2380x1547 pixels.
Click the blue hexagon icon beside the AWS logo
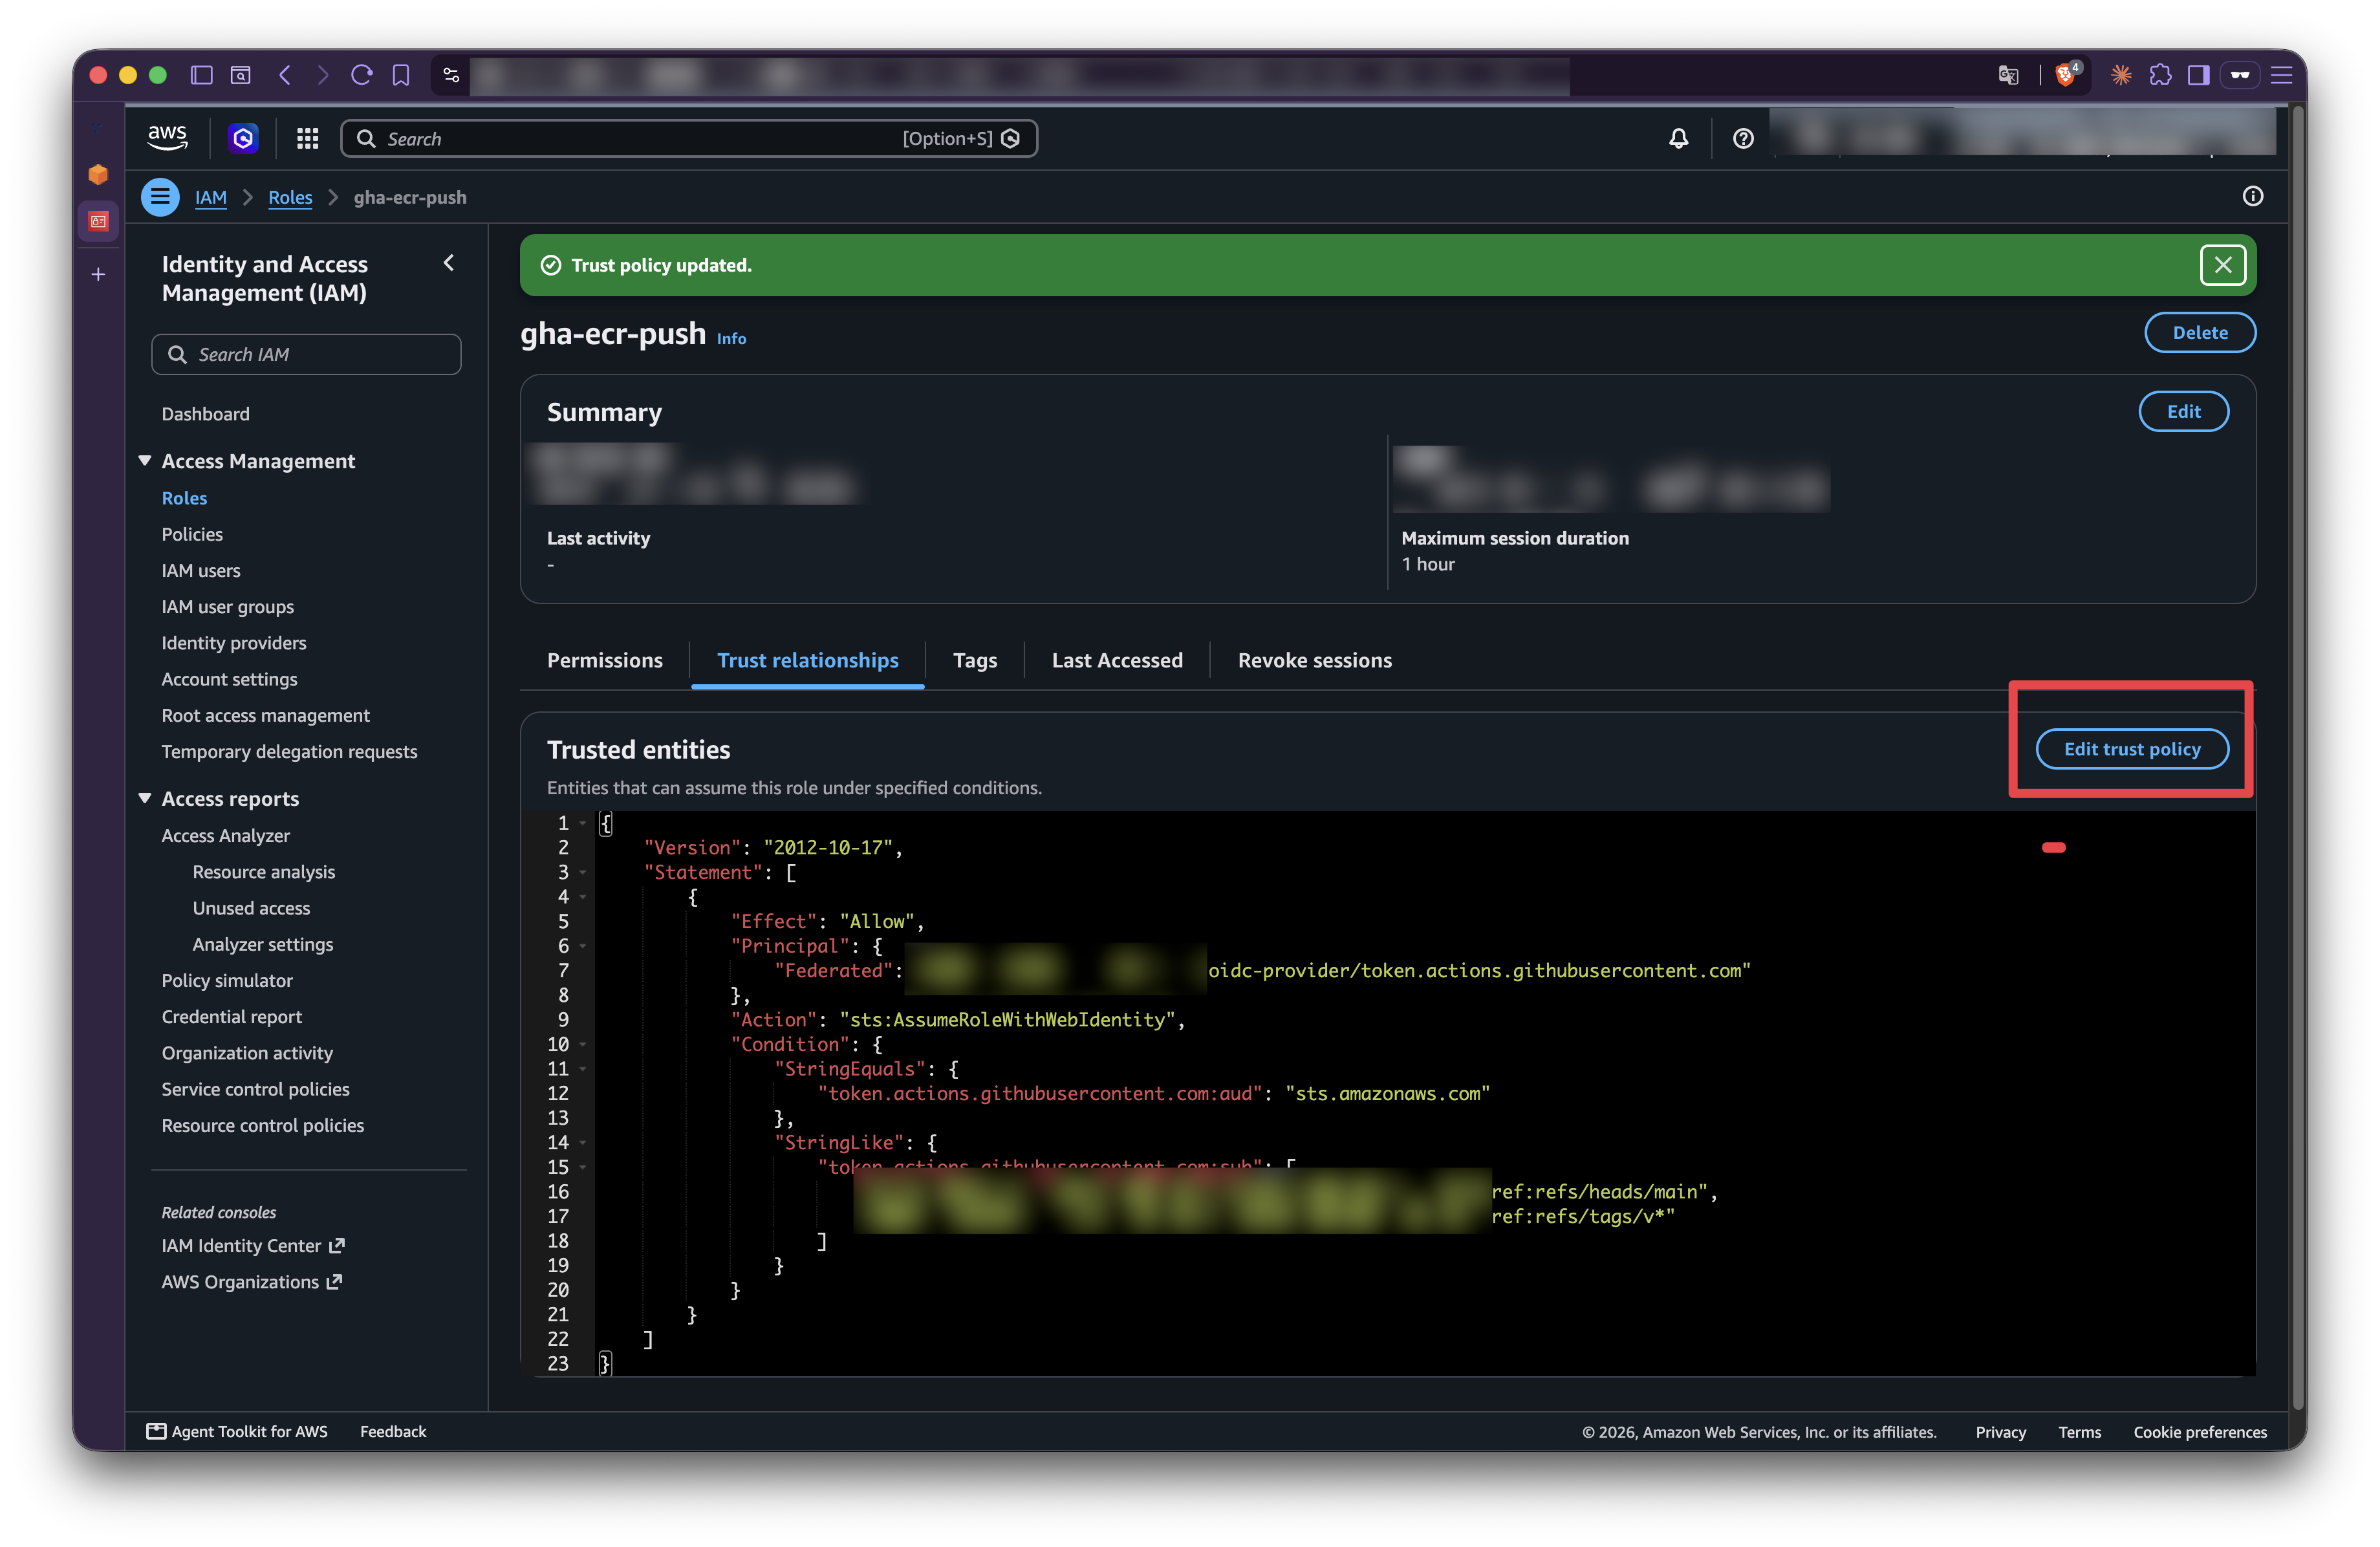243,138
